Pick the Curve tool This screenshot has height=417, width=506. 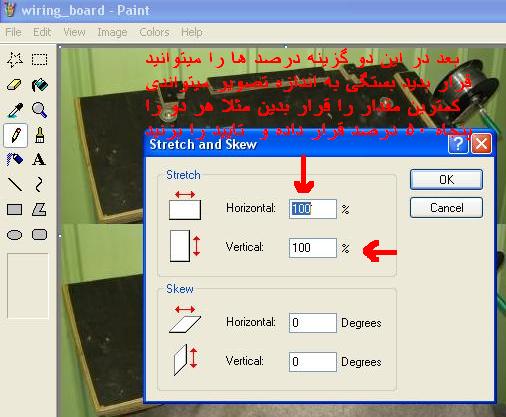tap(39, 184)
